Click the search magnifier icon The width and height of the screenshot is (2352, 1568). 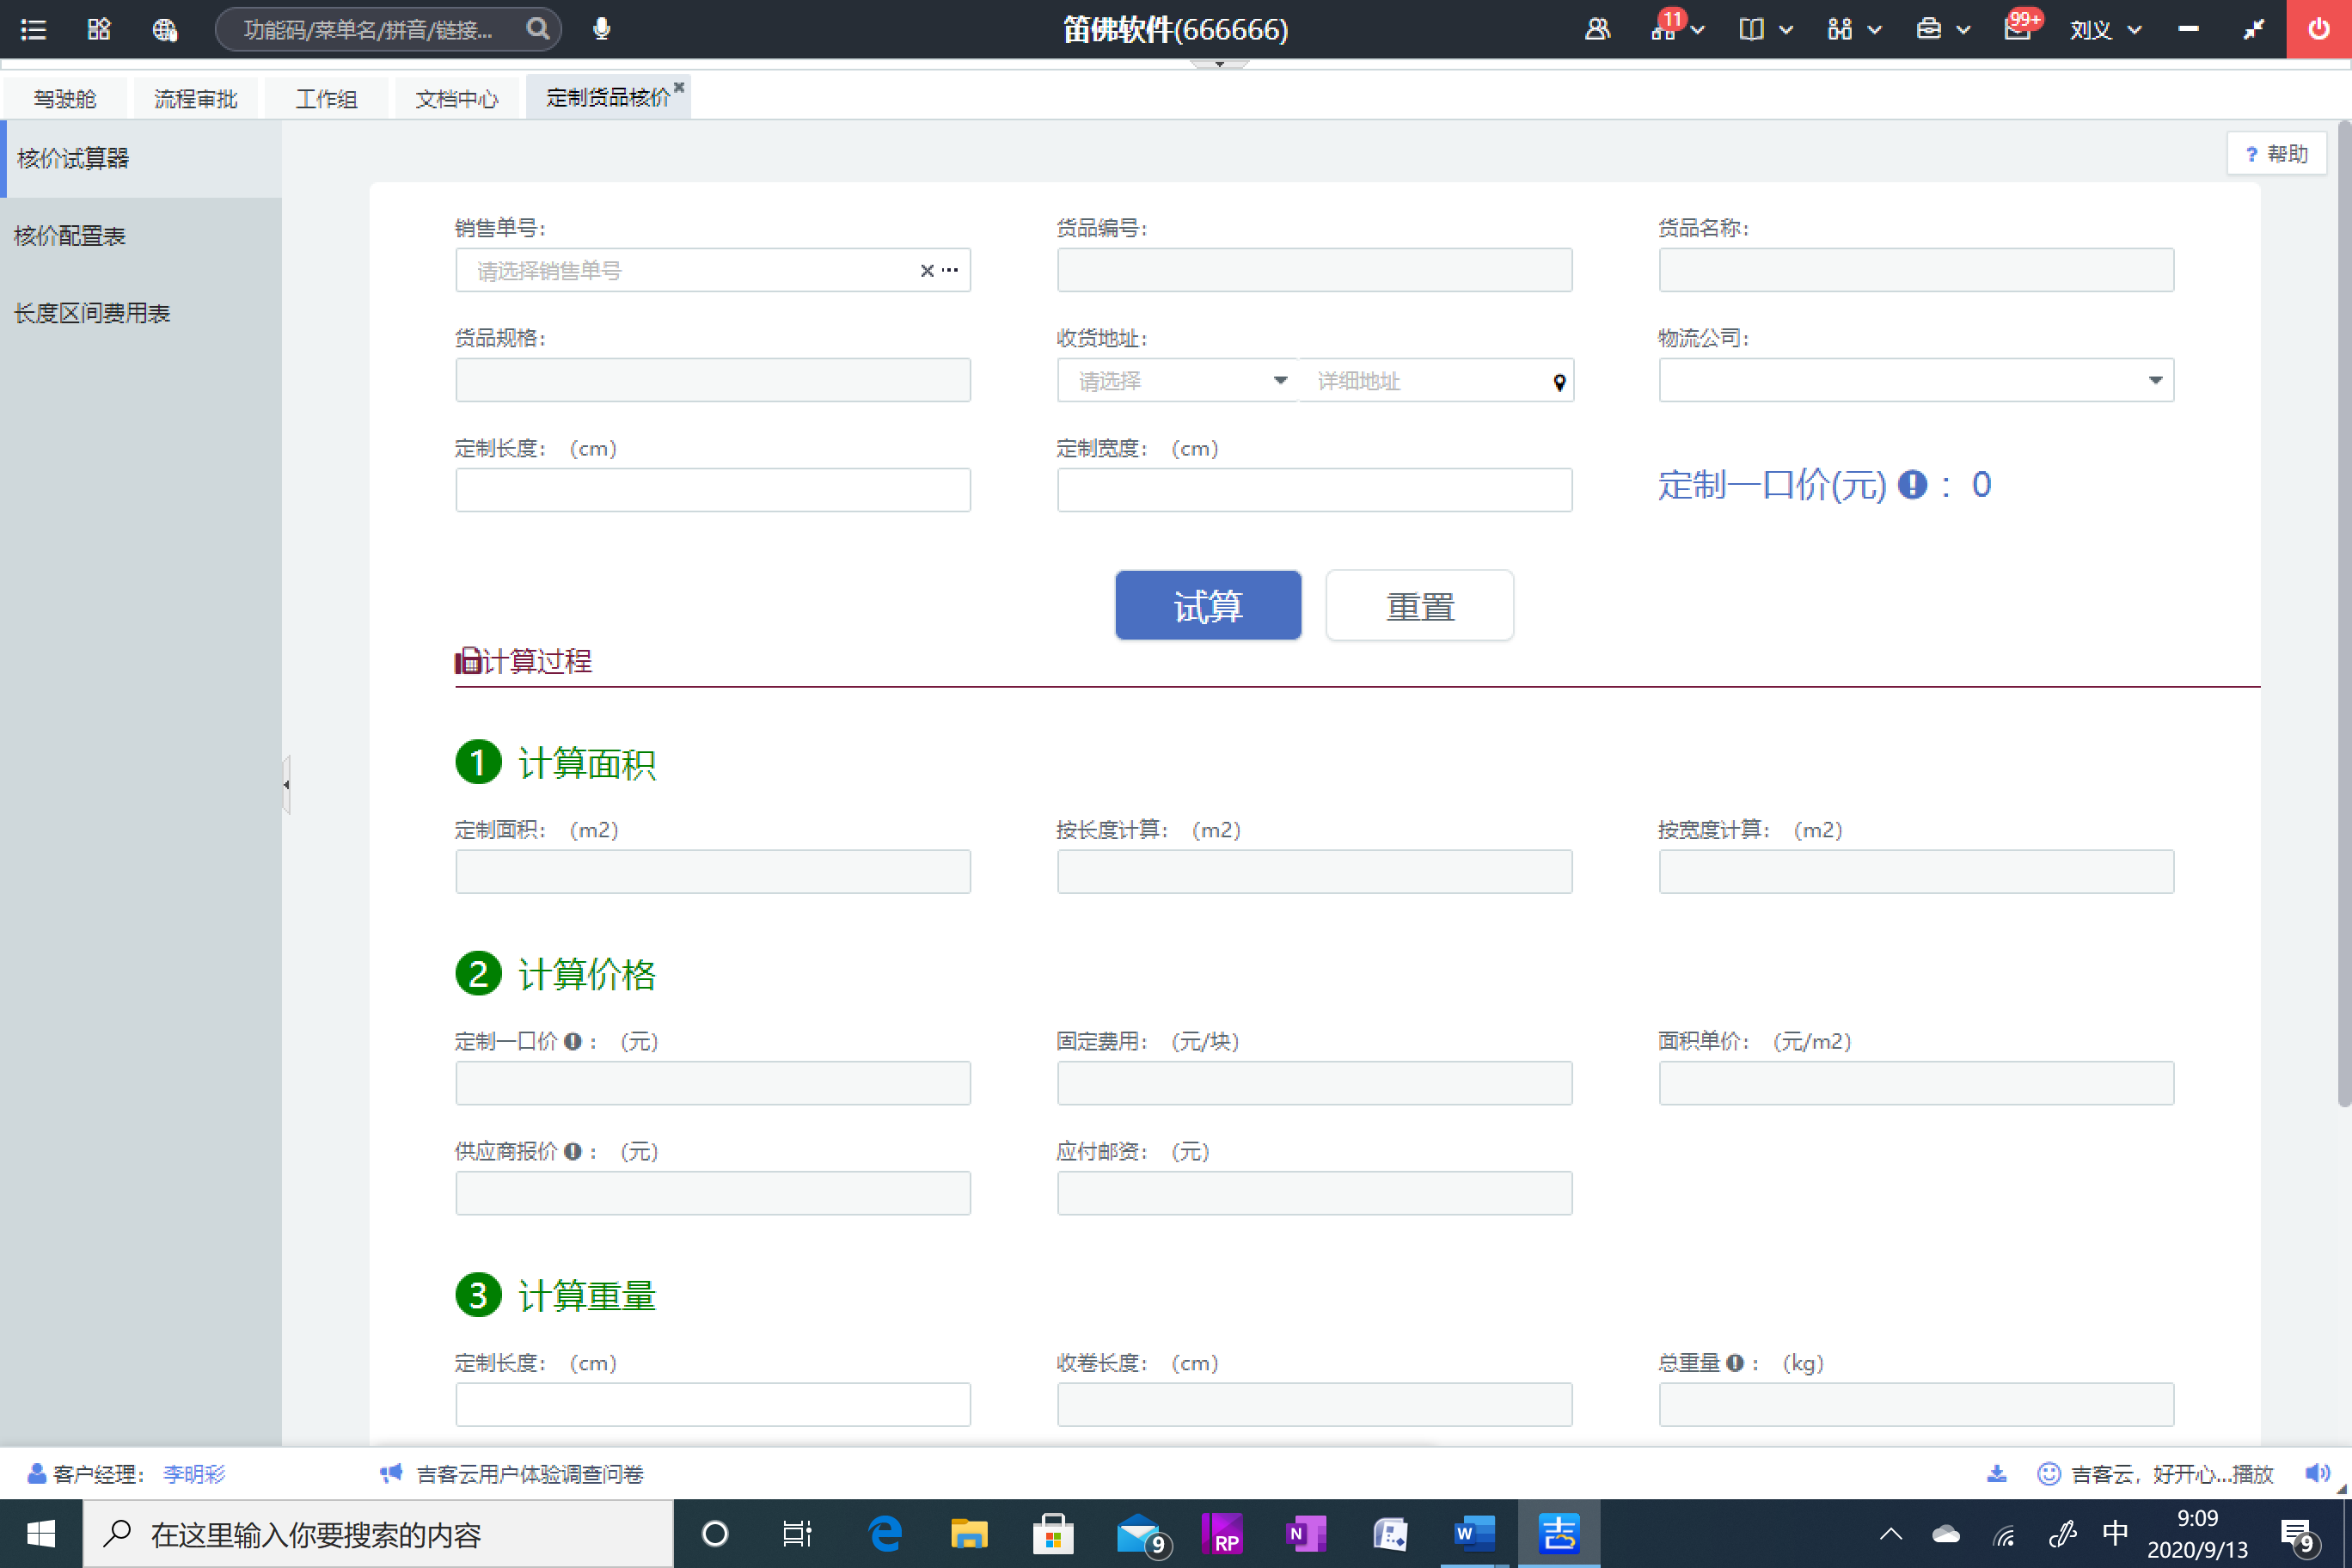538,29
